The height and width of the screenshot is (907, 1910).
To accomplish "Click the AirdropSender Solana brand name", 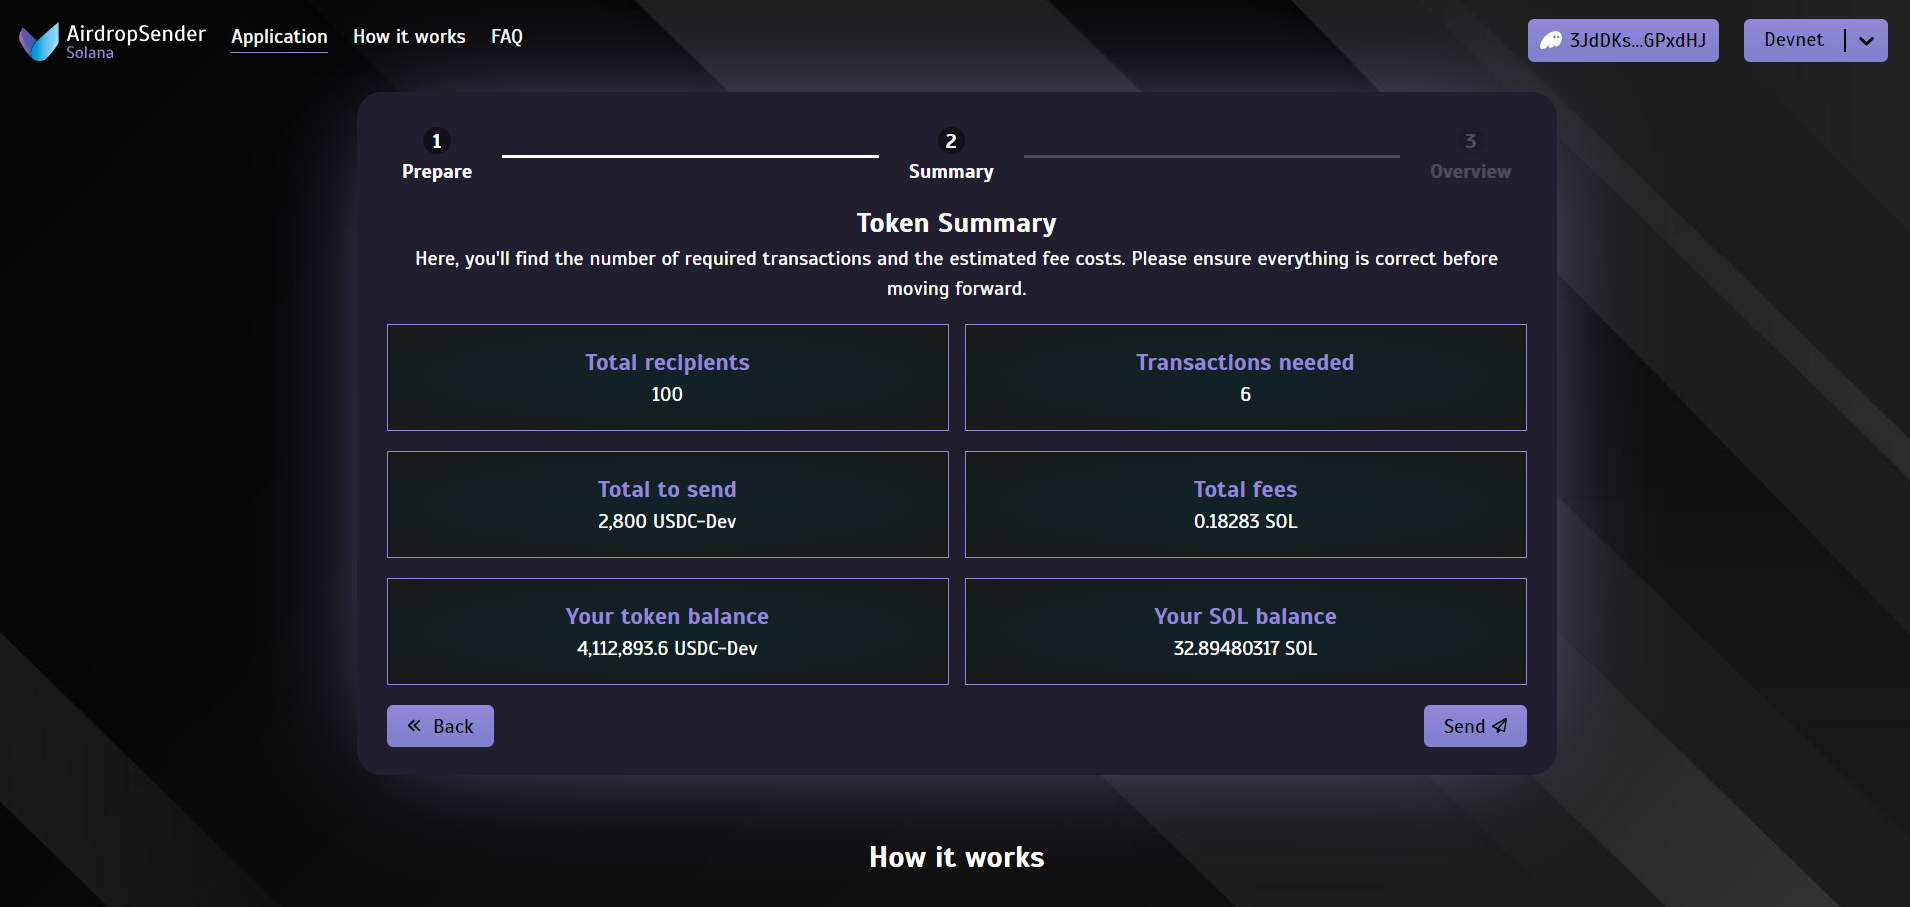I will [x=136, y=40].
